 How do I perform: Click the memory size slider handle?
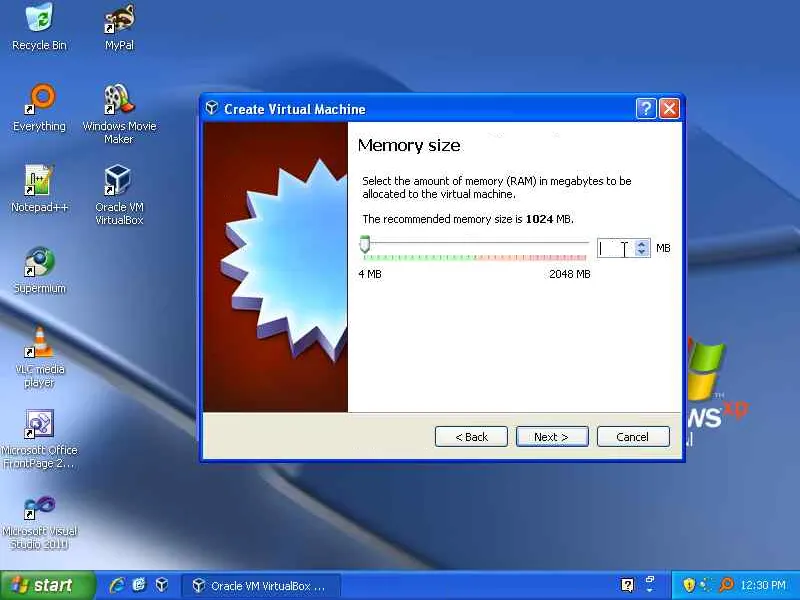tap(364, 244)
